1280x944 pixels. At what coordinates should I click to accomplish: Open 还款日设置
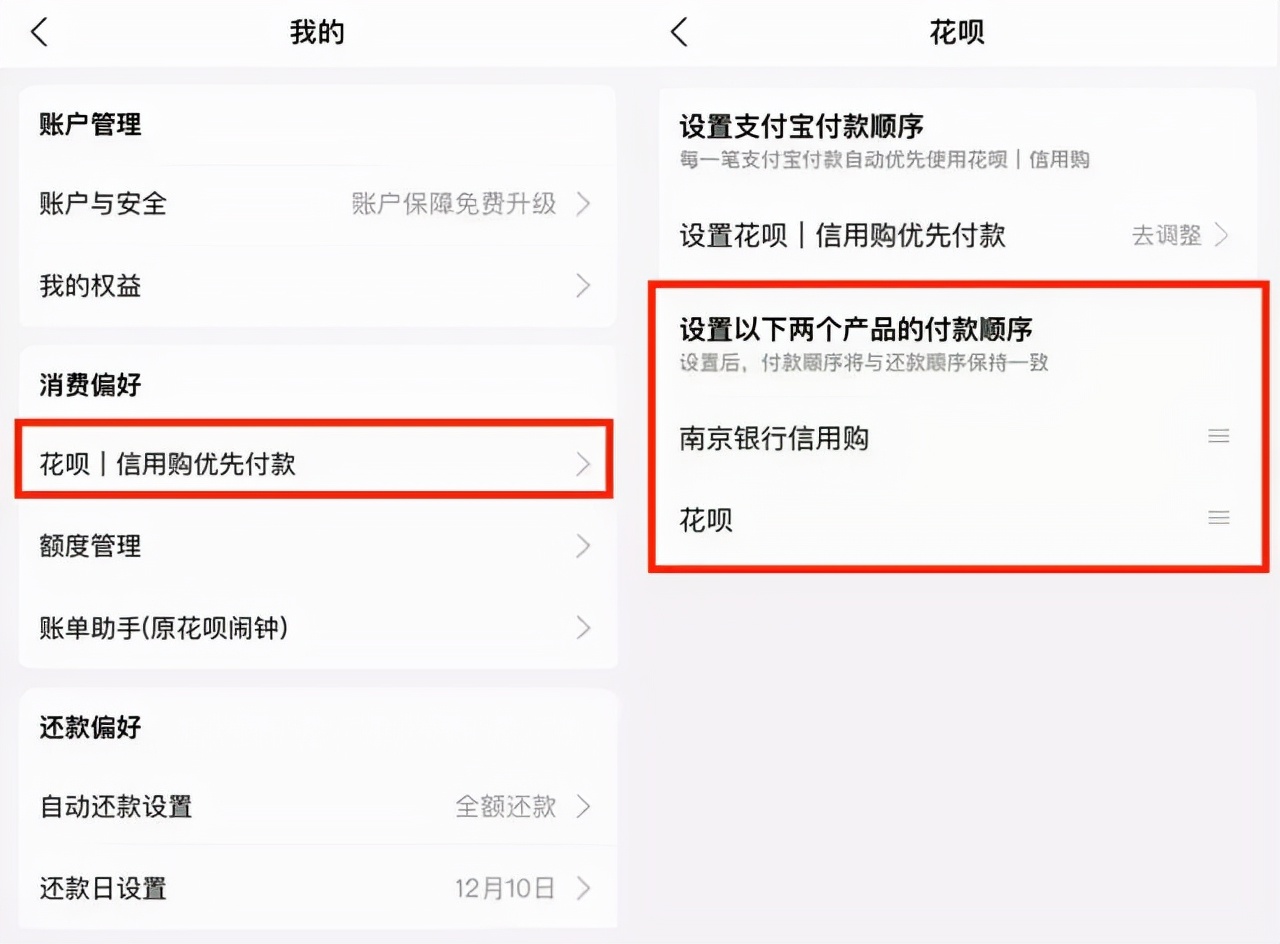pos(318,888)
